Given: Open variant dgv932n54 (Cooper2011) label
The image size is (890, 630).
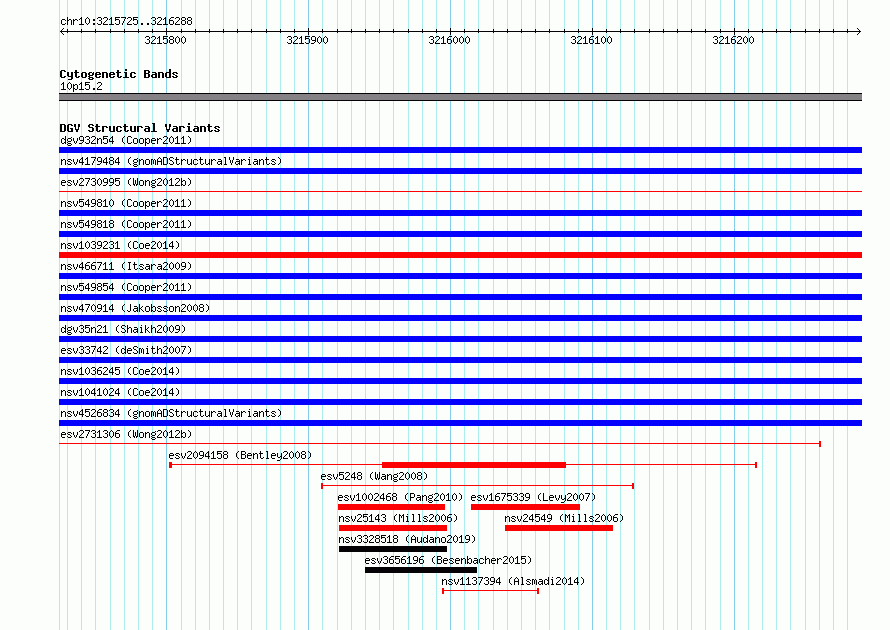Looking at the screenshot, I should click(126, 140).
